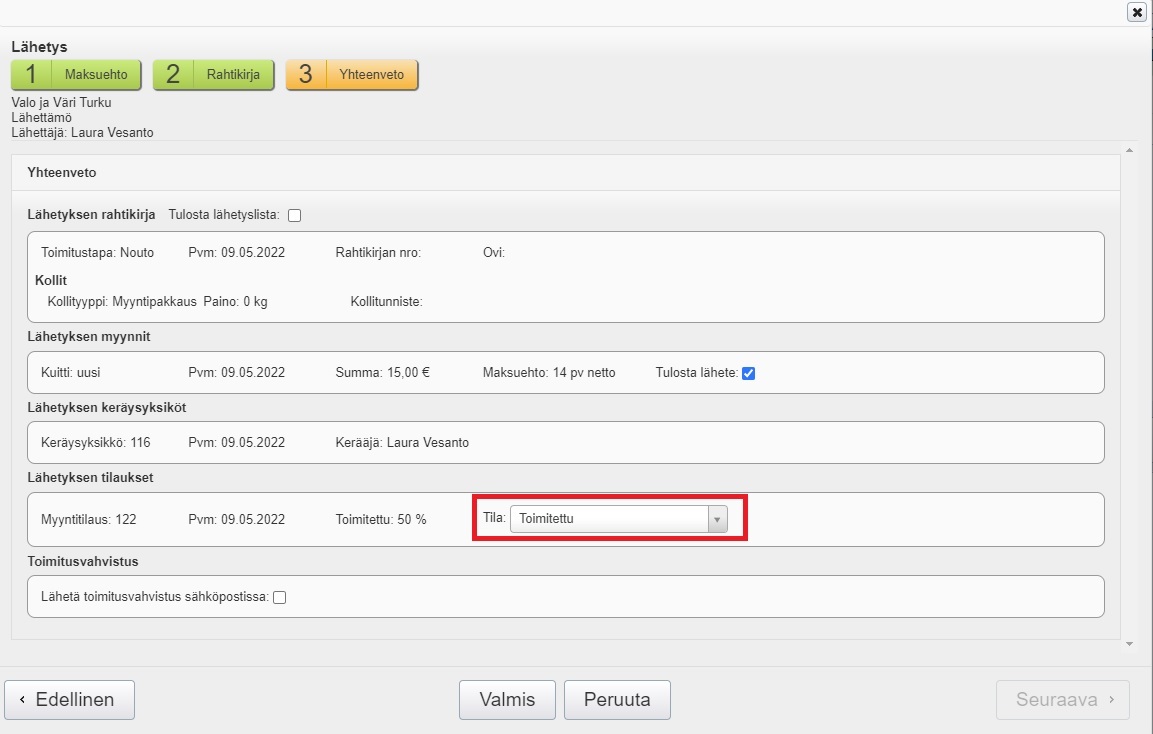Tick Lähetä toimitusvahvistus sähköpostissa checkbox
1153x734 pixels.
[280, 597]
